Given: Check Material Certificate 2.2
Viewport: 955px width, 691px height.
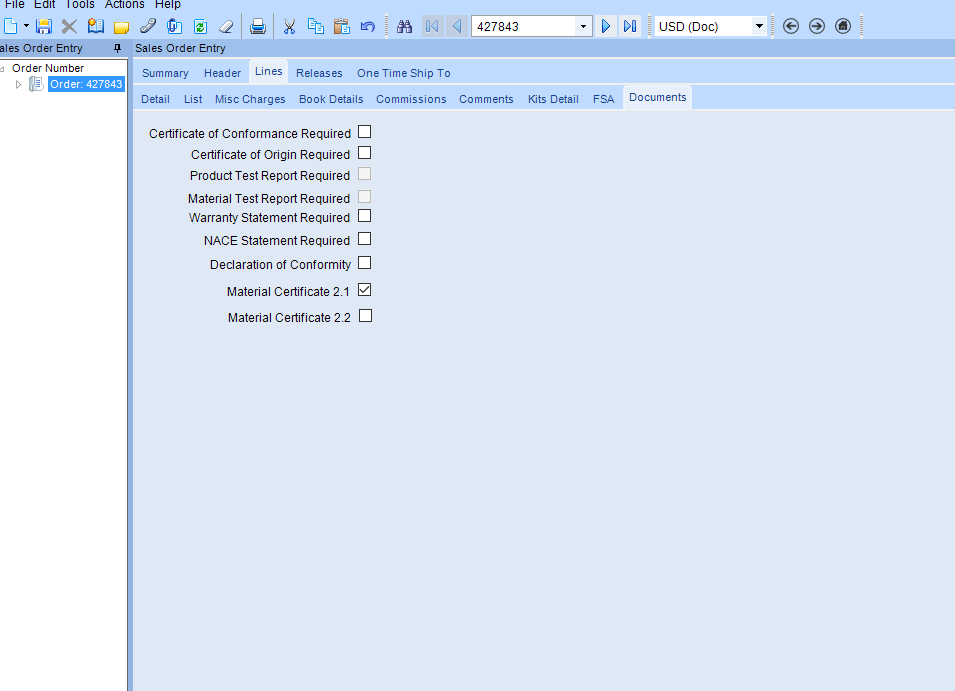Looking at the screenshot, I should pos(365,316).
